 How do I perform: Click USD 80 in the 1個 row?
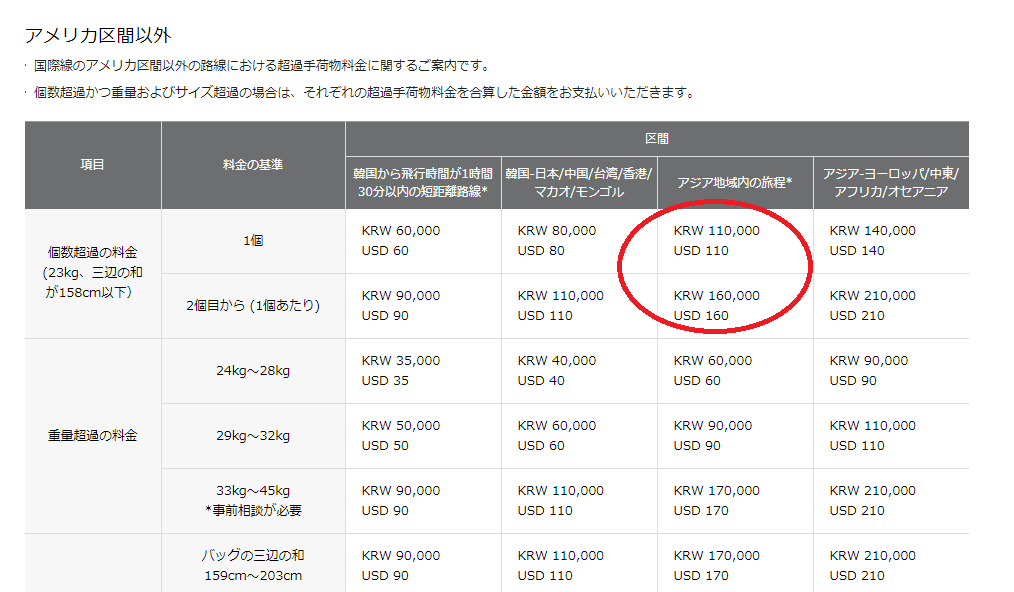(541, 251)
